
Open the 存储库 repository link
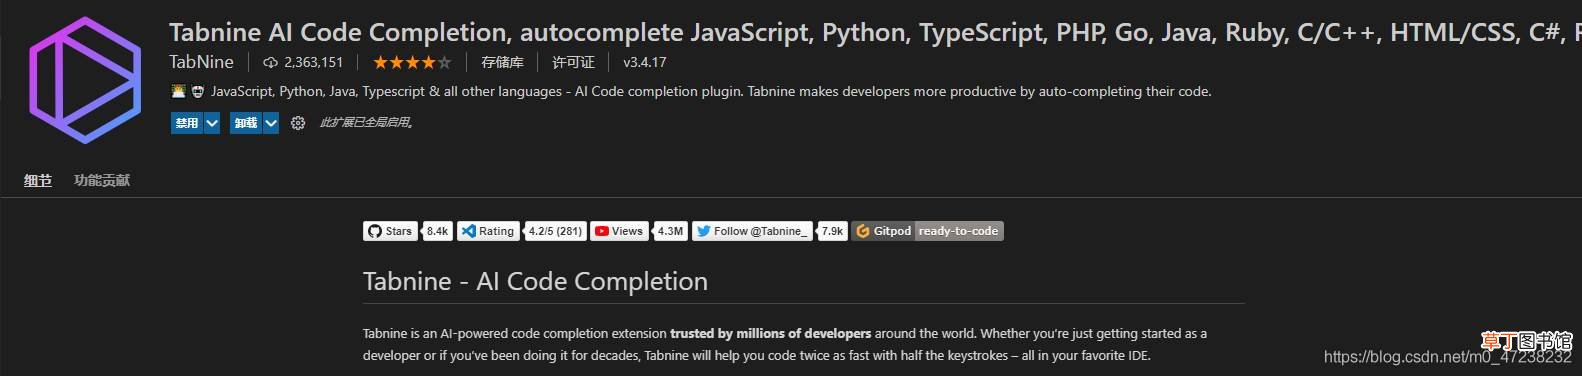tap(502, 62)
